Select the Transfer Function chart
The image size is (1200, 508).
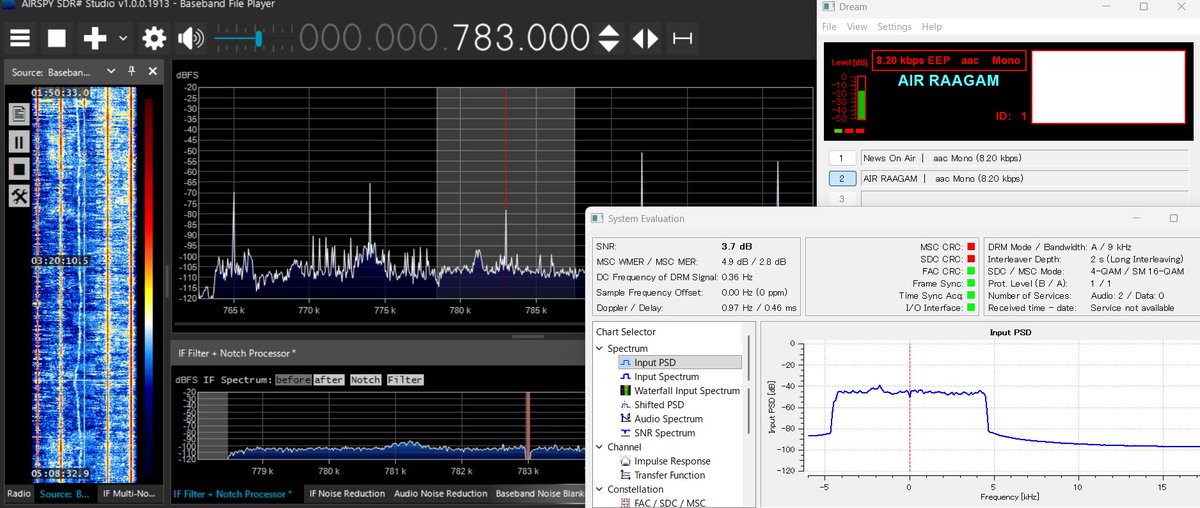pos(662,475)
